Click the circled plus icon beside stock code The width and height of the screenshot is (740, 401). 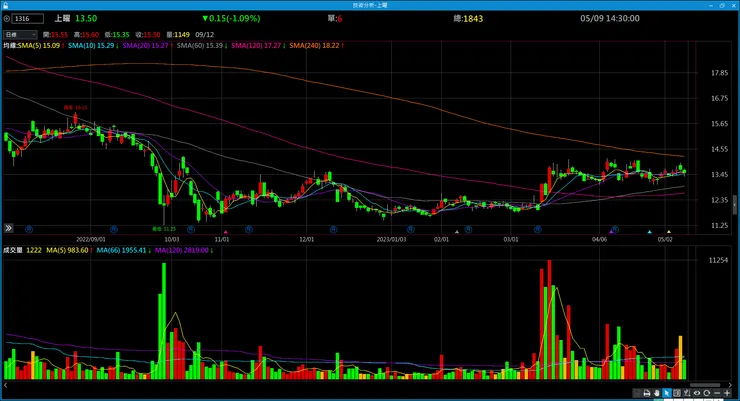(x=7, y=19)
